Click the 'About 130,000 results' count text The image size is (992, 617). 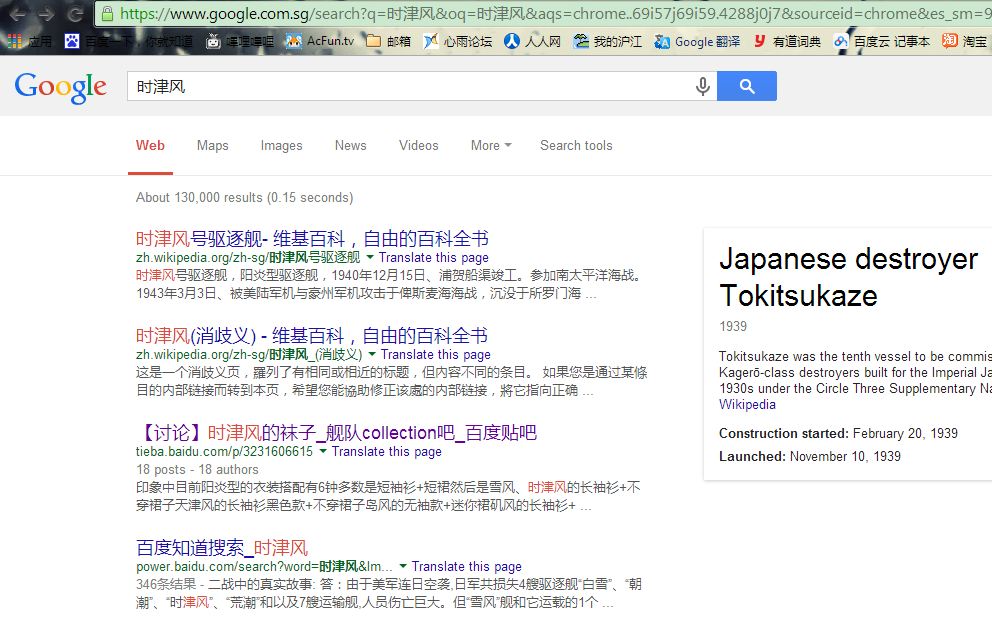pyautogui.click(x=244, y=197)
